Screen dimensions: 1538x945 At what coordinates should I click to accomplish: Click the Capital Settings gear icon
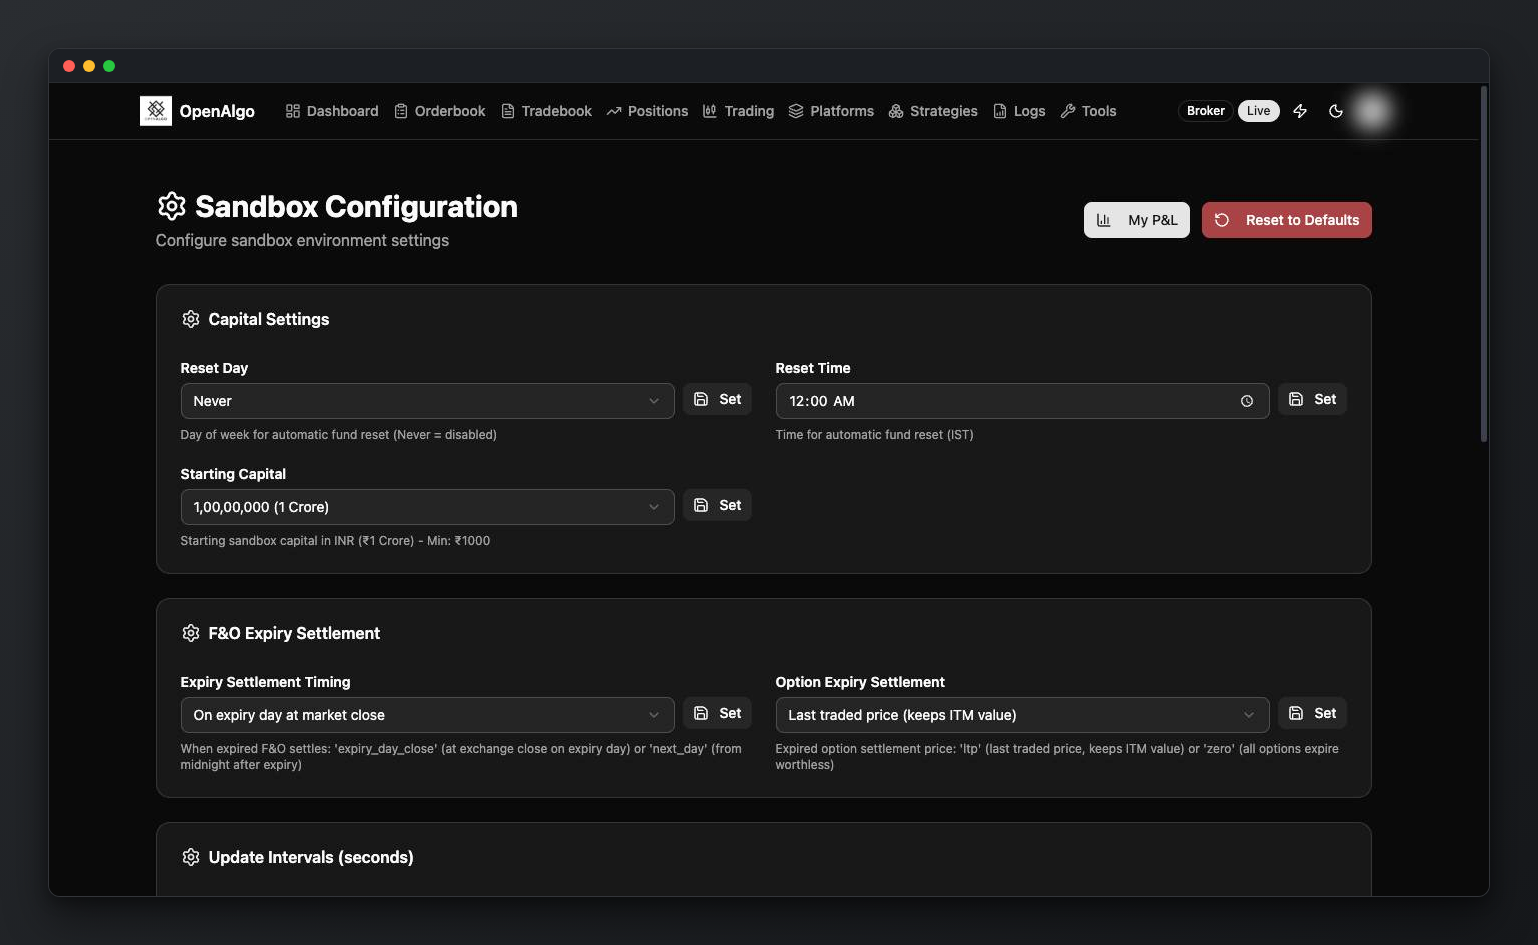click(191, 319)
